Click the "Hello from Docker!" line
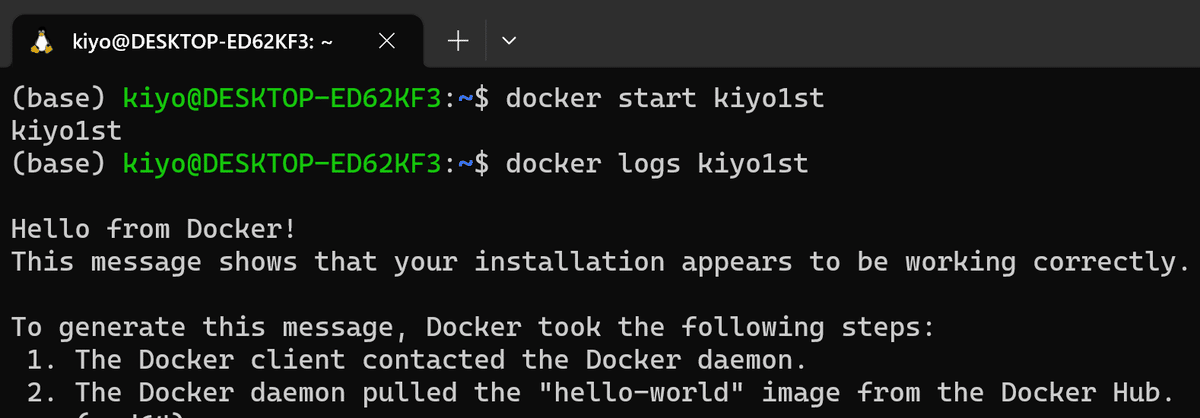This screenshot has width=1200, height=418. point(153,229)
